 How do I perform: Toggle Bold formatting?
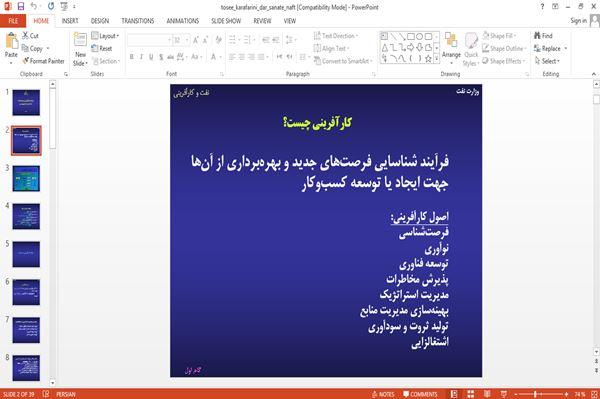[x=132, y=57]
